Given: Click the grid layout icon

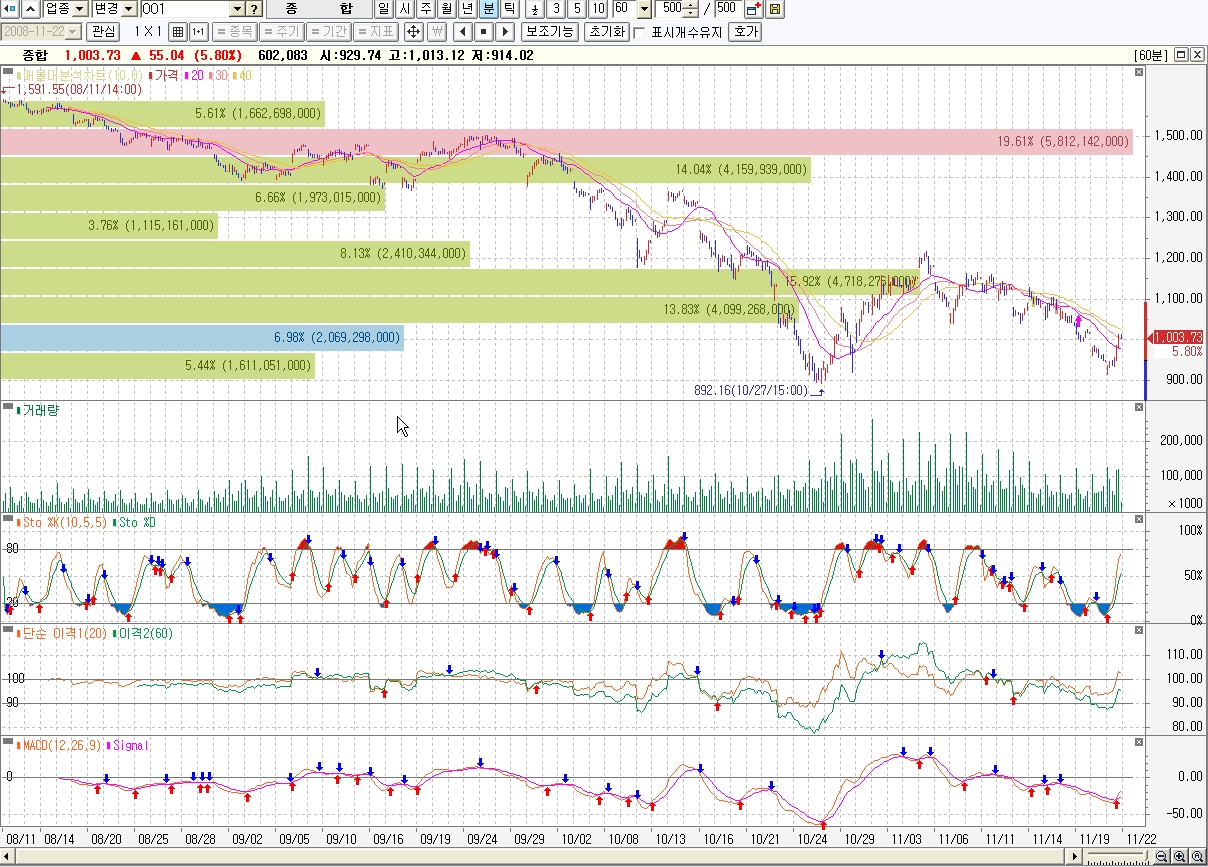Looking at the screenshot, I should tap(177, 31).
